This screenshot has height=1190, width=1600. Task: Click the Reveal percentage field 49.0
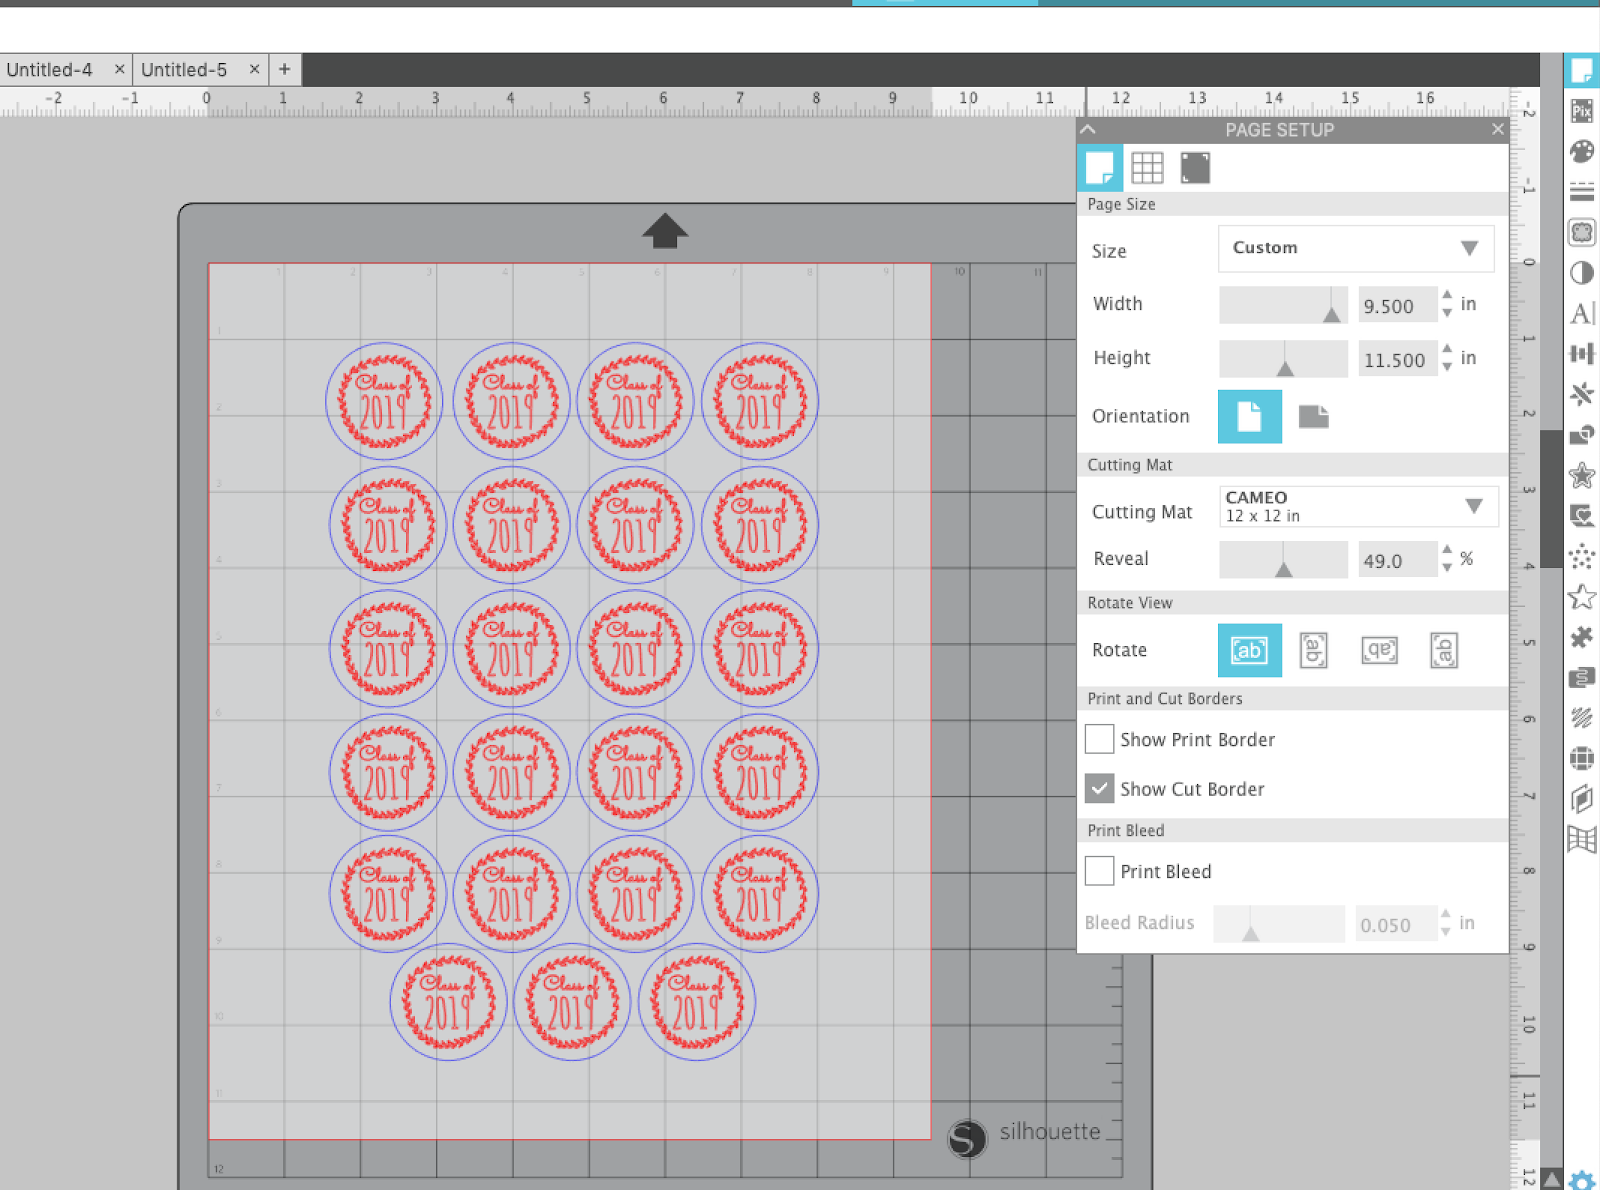coord(1397,561)
